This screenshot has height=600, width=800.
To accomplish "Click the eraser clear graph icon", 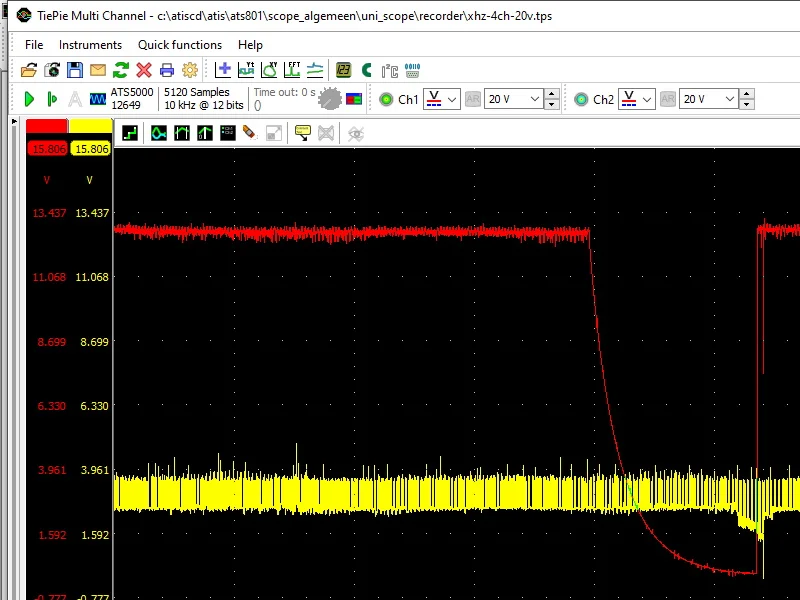I will point(250,133).
